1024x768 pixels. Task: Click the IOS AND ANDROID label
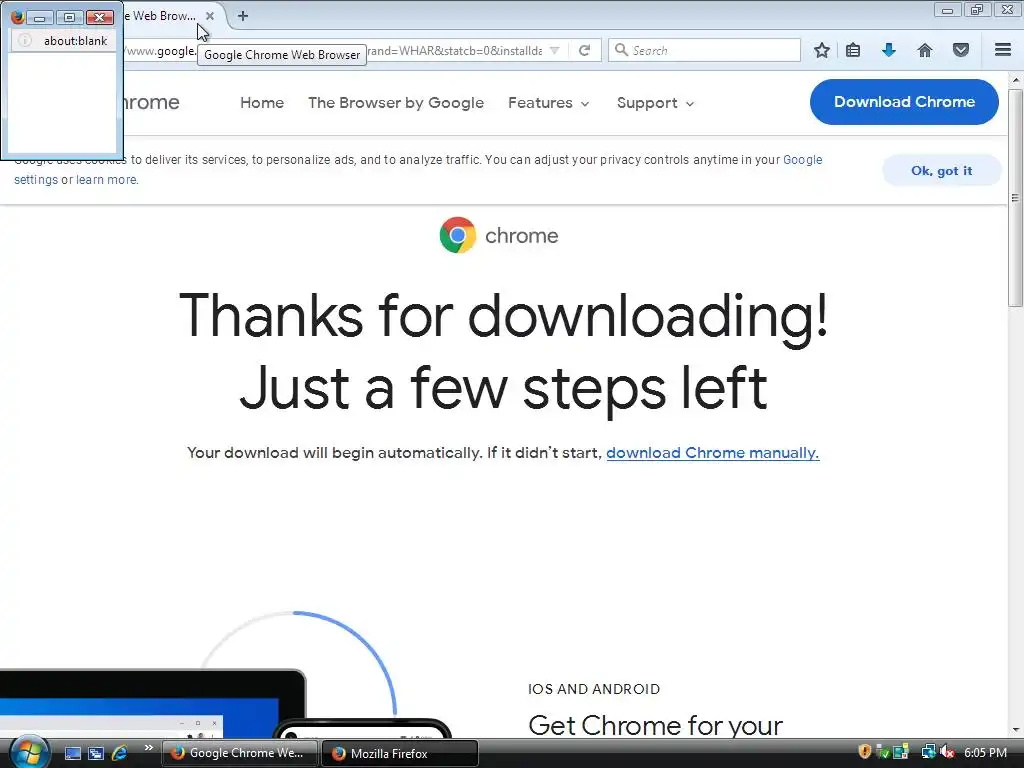[x=594, y=689]
